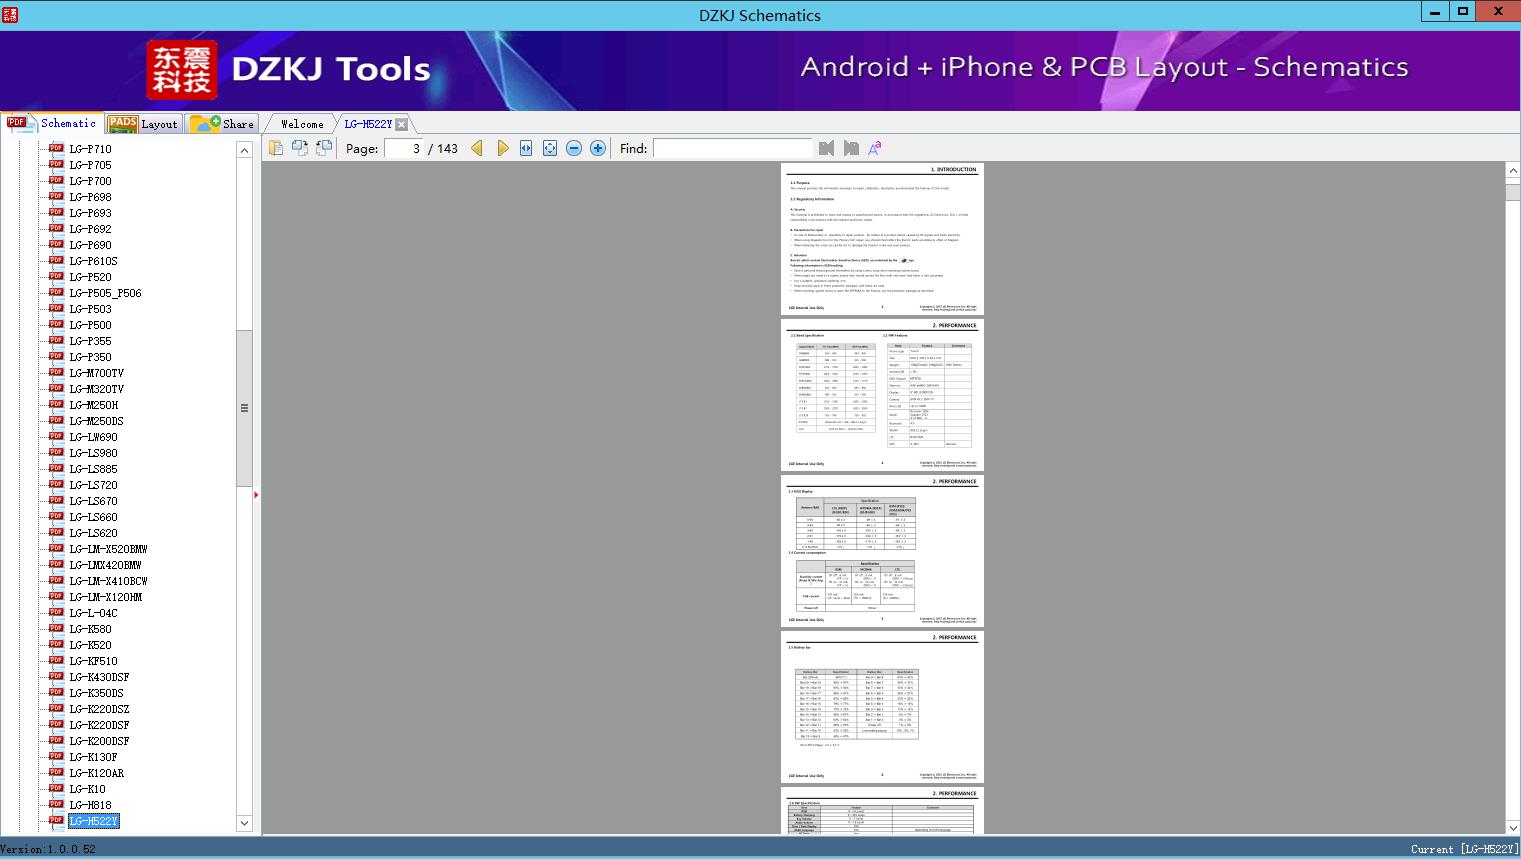
Task: Click the match case search icon
Action: click(875, 148)
